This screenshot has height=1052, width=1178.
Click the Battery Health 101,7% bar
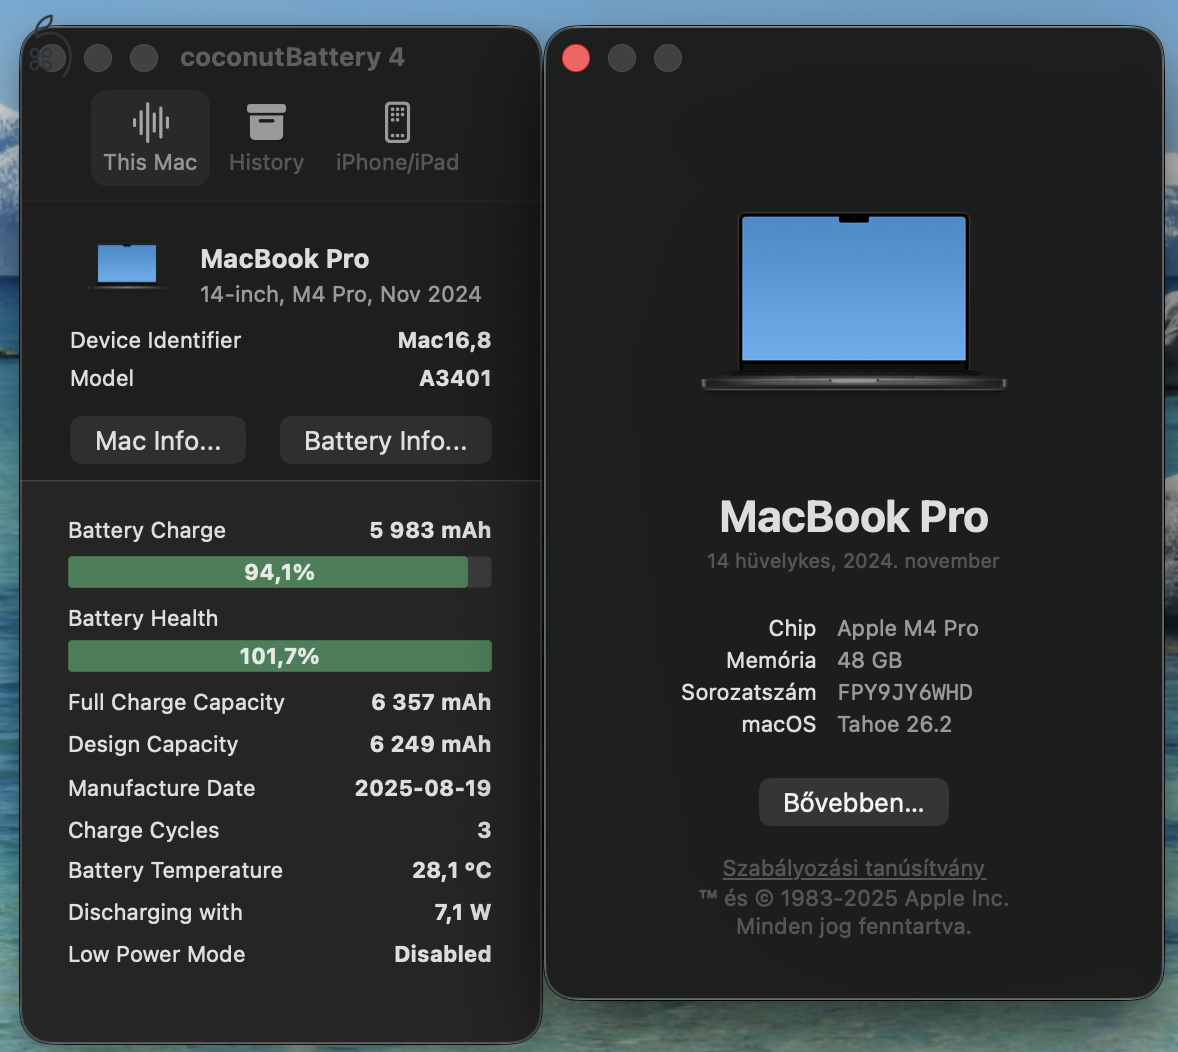(x=279, y=656)
